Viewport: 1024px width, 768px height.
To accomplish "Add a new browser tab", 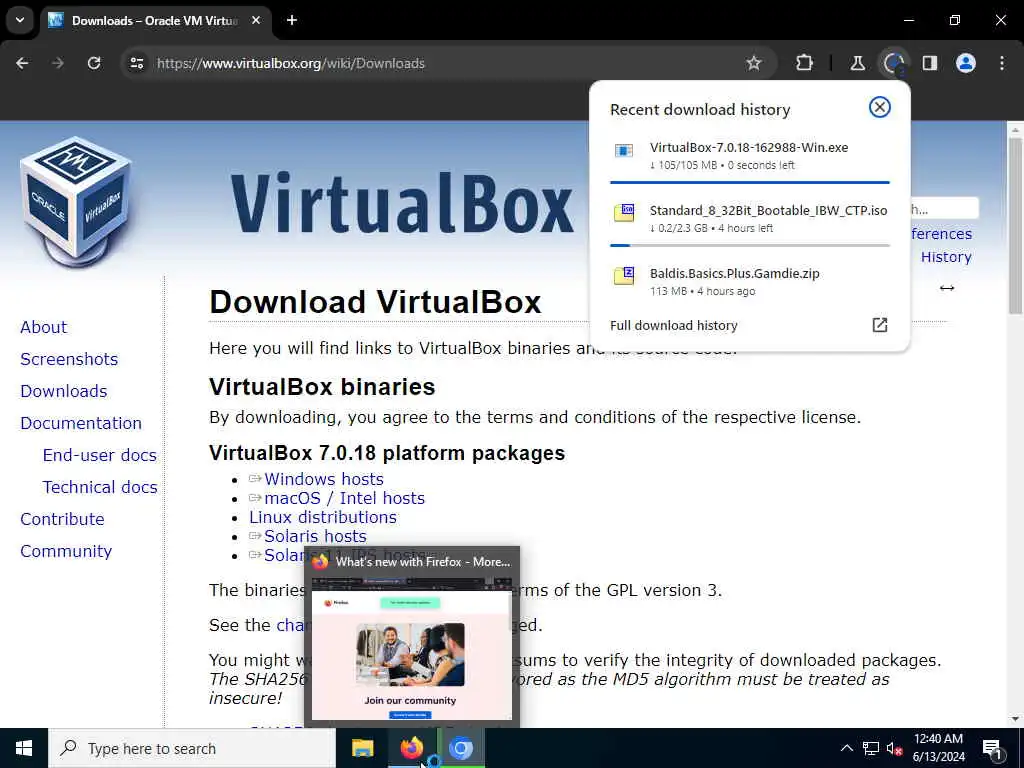I will coord(292,20).
